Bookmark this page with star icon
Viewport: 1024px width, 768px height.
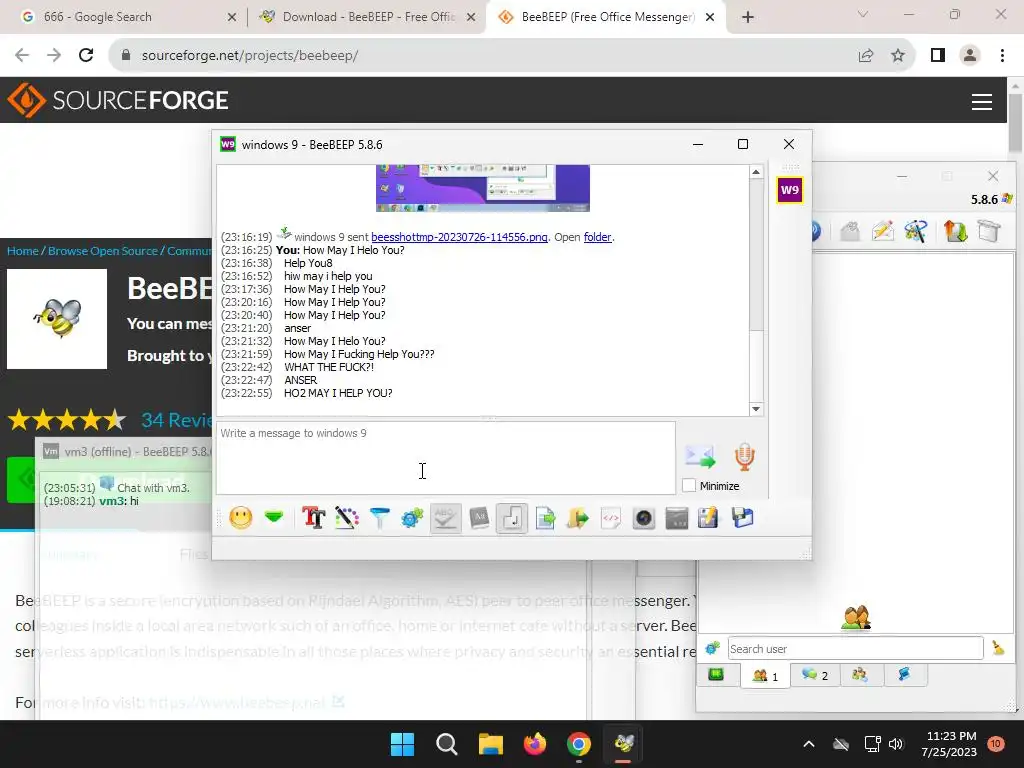(898, 56)
